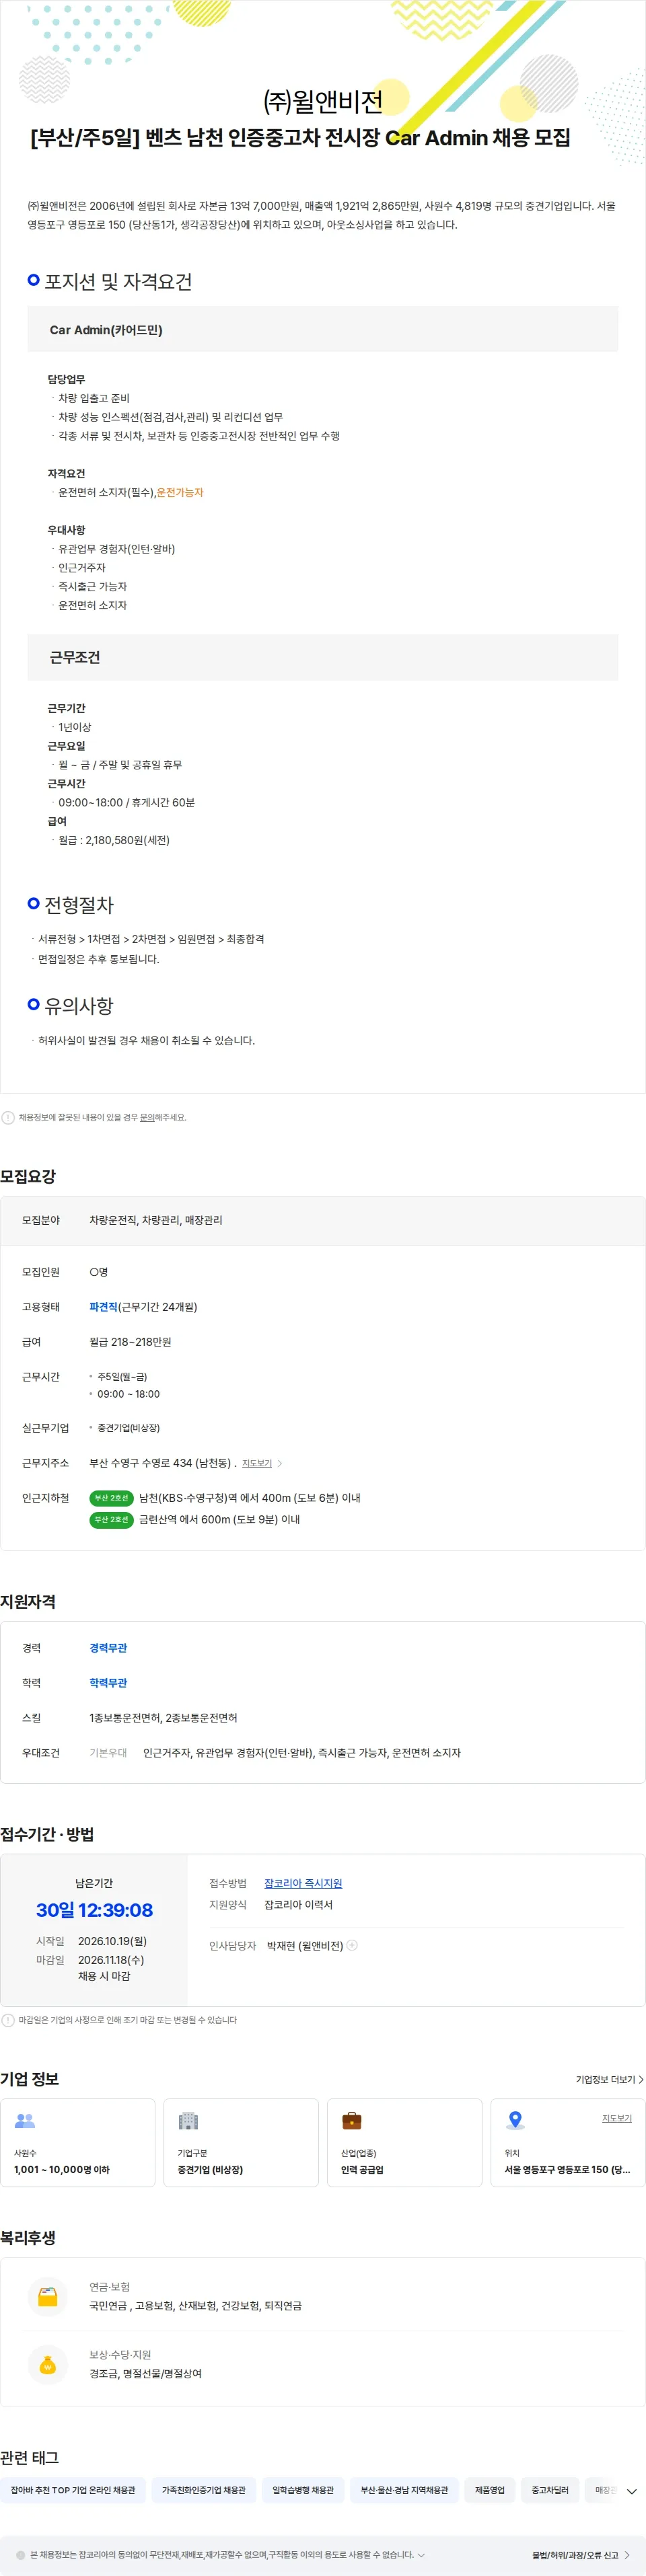Click 경력무관 in 지원자격
This screenshot has width=646, height=2576.
click(108, 1648)
